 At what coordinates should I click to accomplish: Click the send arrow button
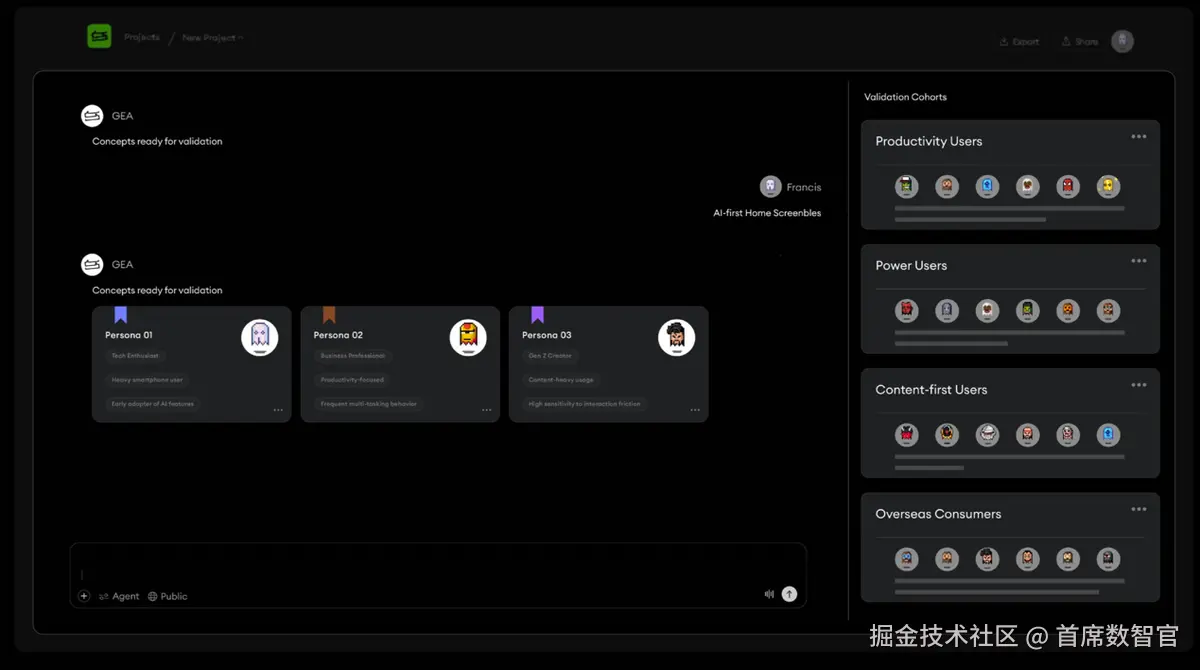pyautogui.click(x=789, y=594)
